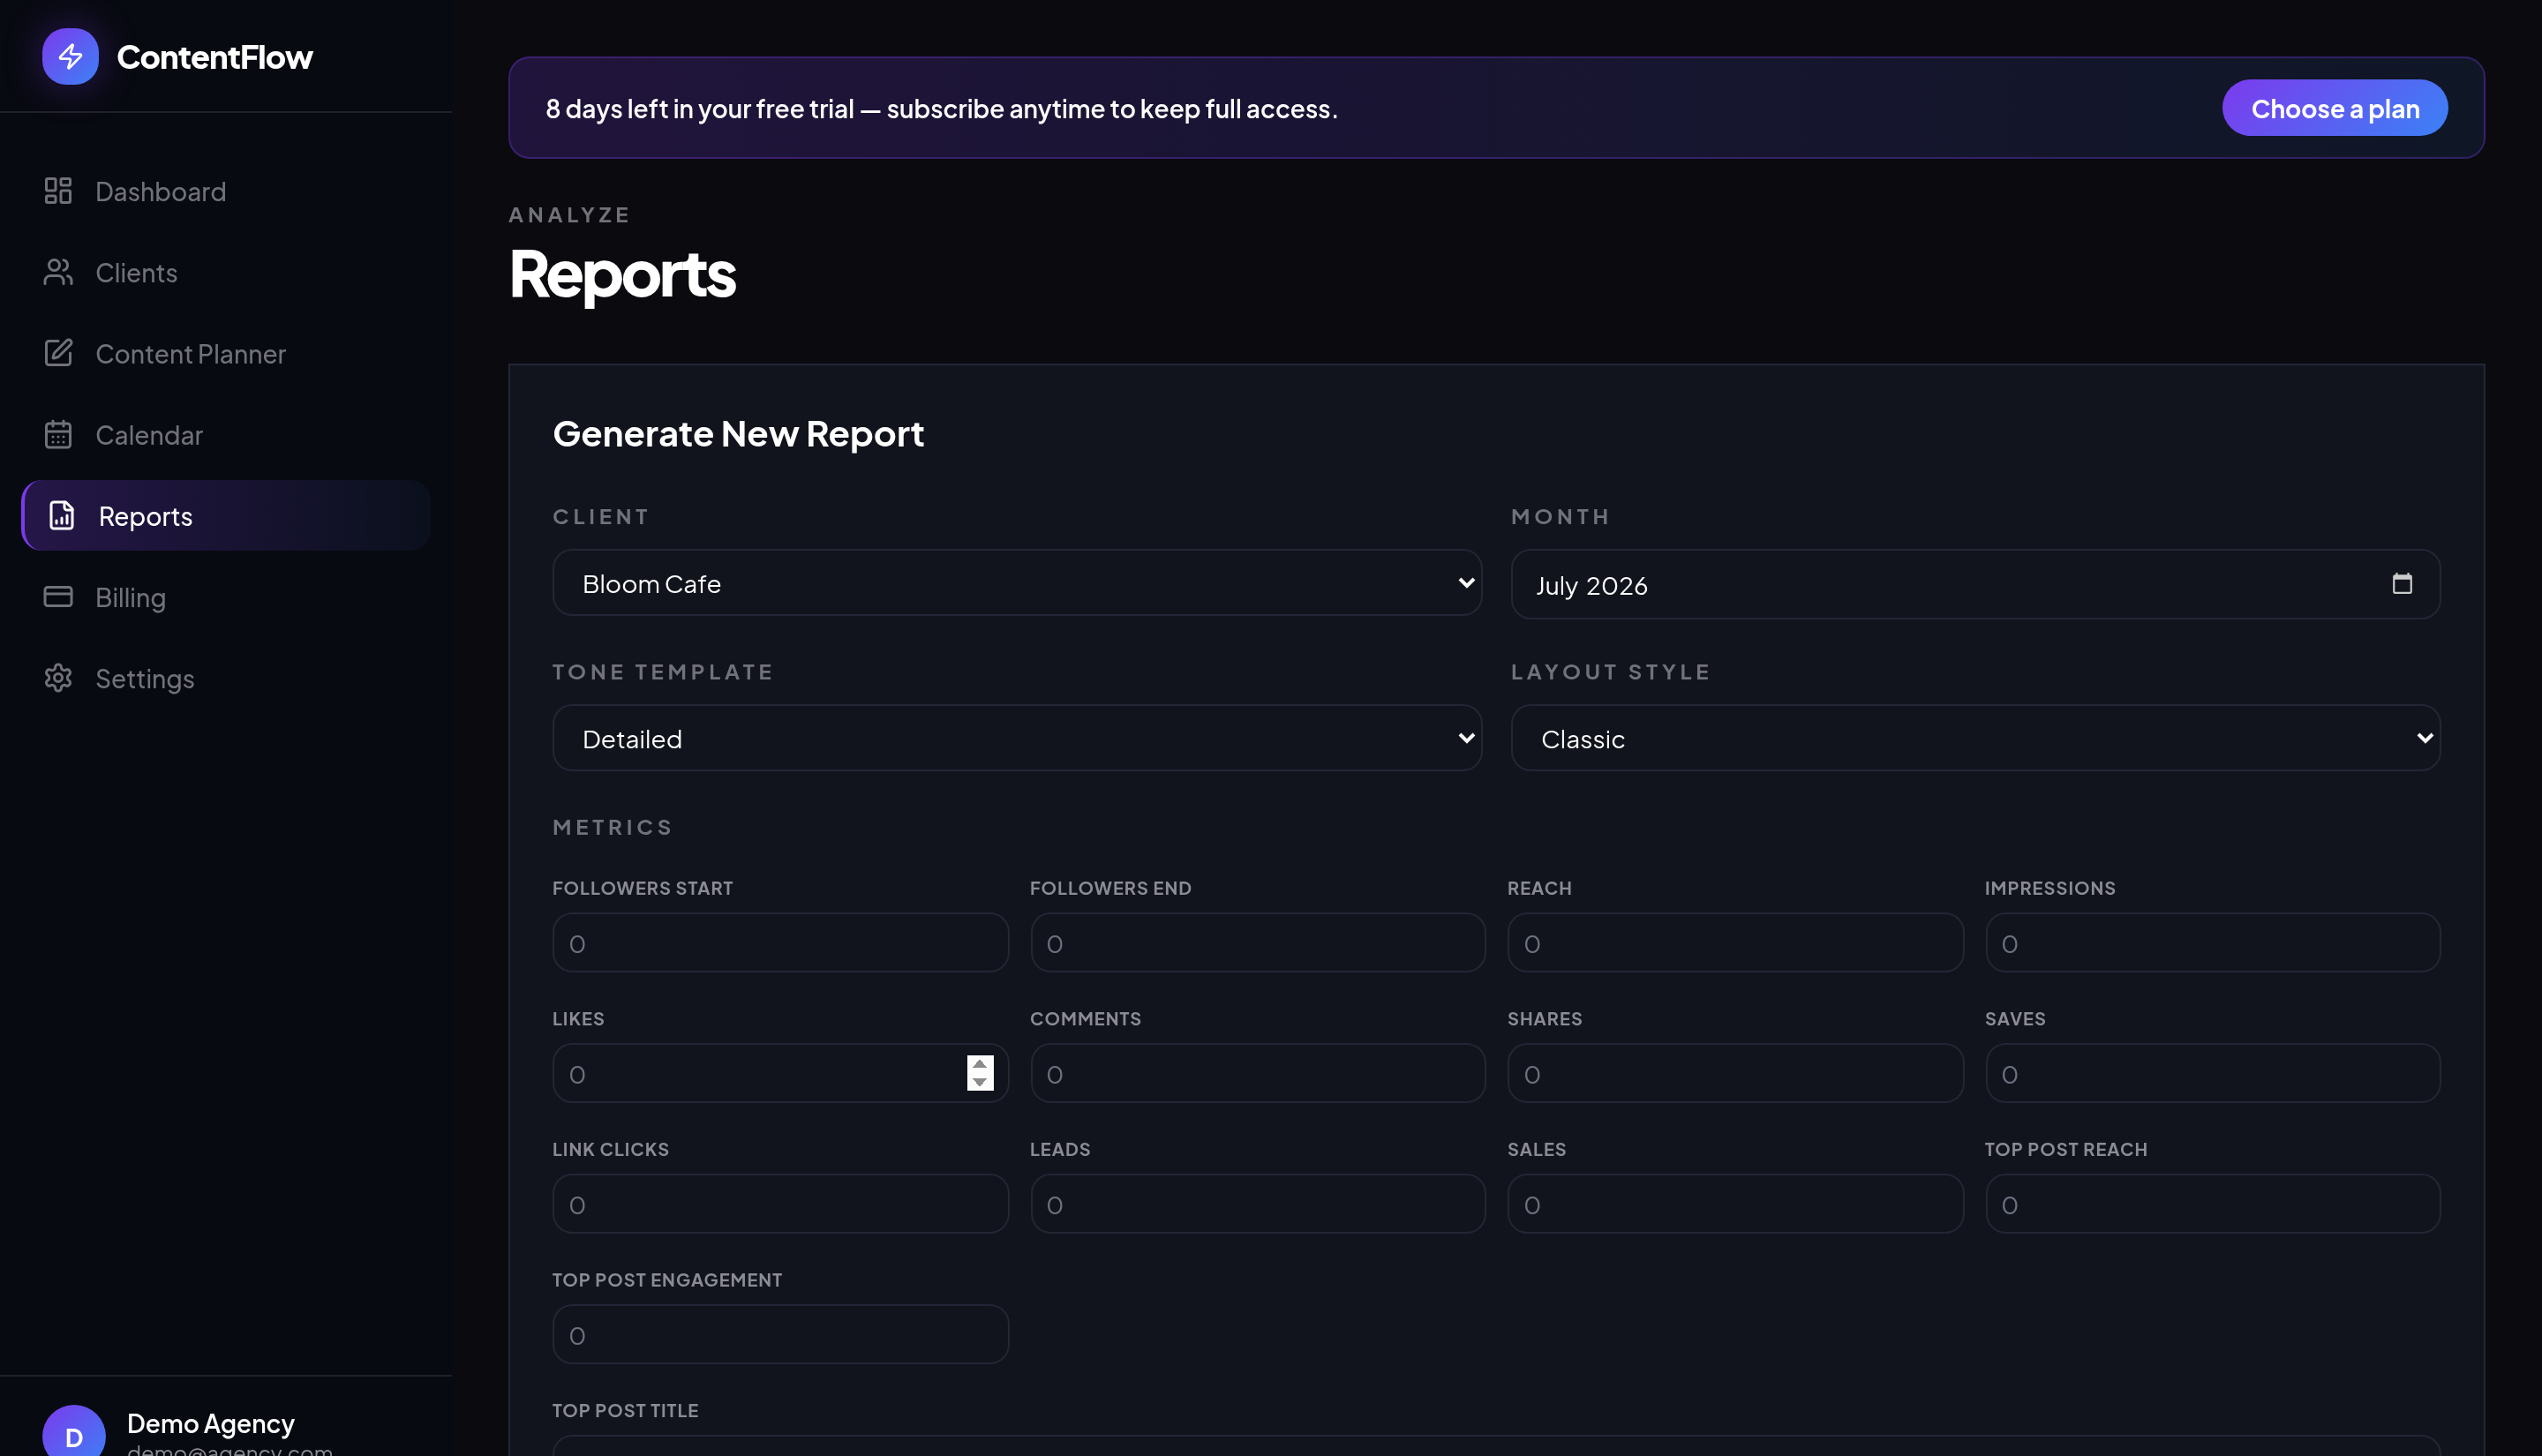Click the Billing credit card icon

click(58, 597)
